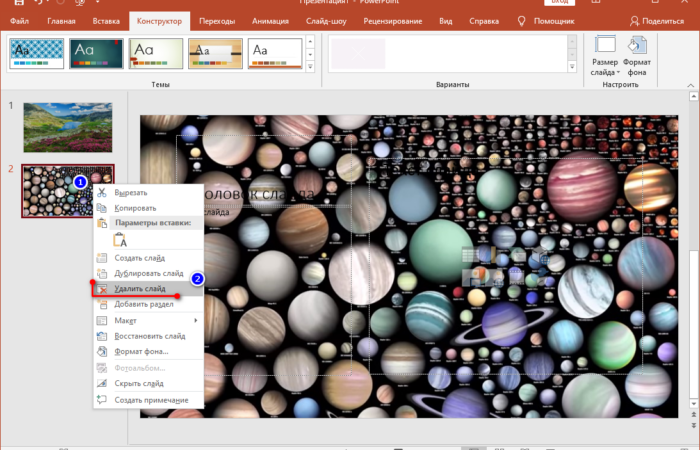Expand the Themes gallery with its More arrow
Screen dimensions: 700x450
click(310, 67)
